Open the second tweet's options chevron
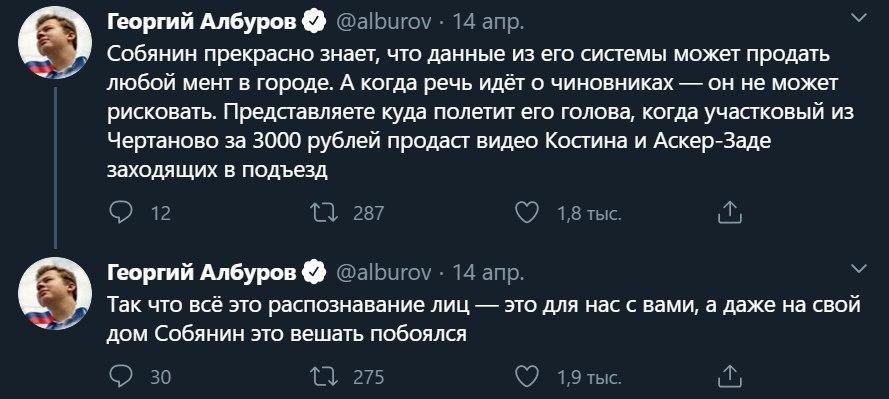Screen dimensions: 889x399 (860, 268)
